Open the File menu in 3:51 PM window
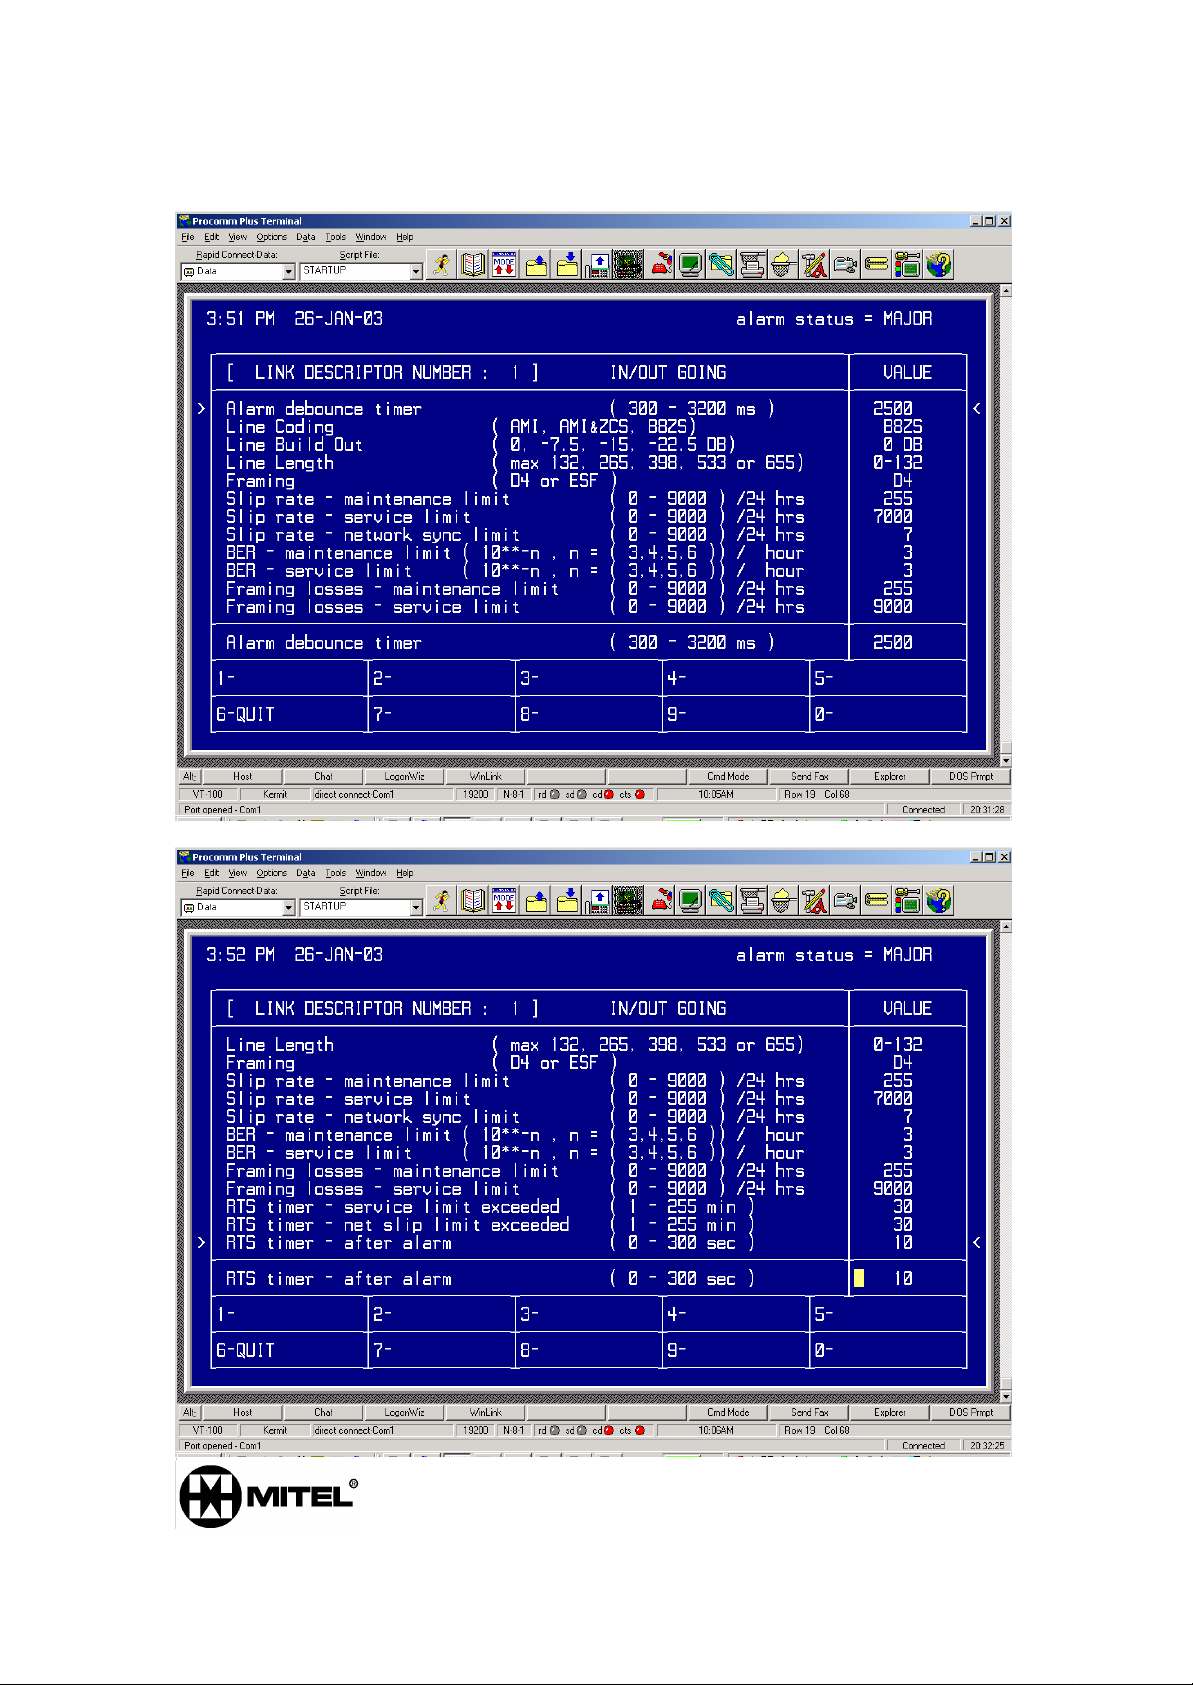Image resolution: width=1193 pixels, height=1685 pixels. tap(188, 237)
